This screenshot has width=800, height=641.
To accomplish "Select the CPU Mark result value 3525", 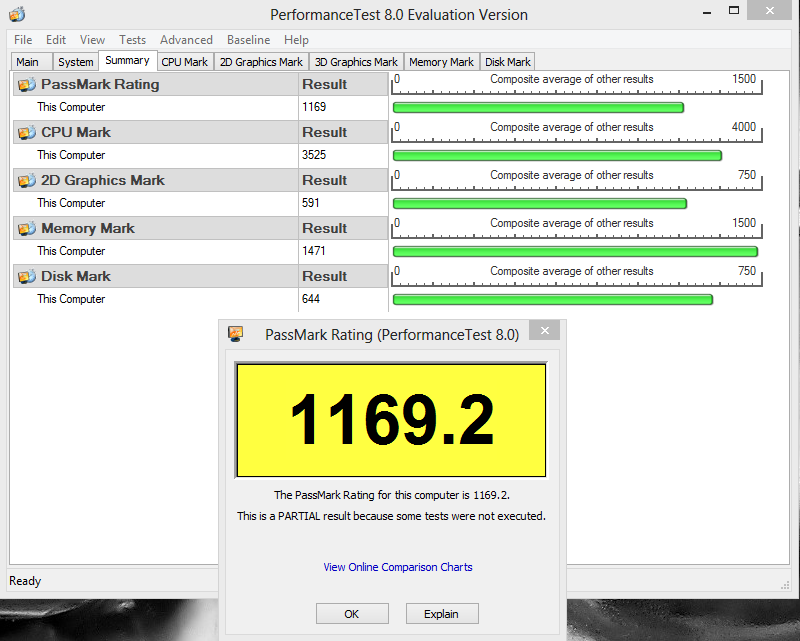I will coord(314,155).
